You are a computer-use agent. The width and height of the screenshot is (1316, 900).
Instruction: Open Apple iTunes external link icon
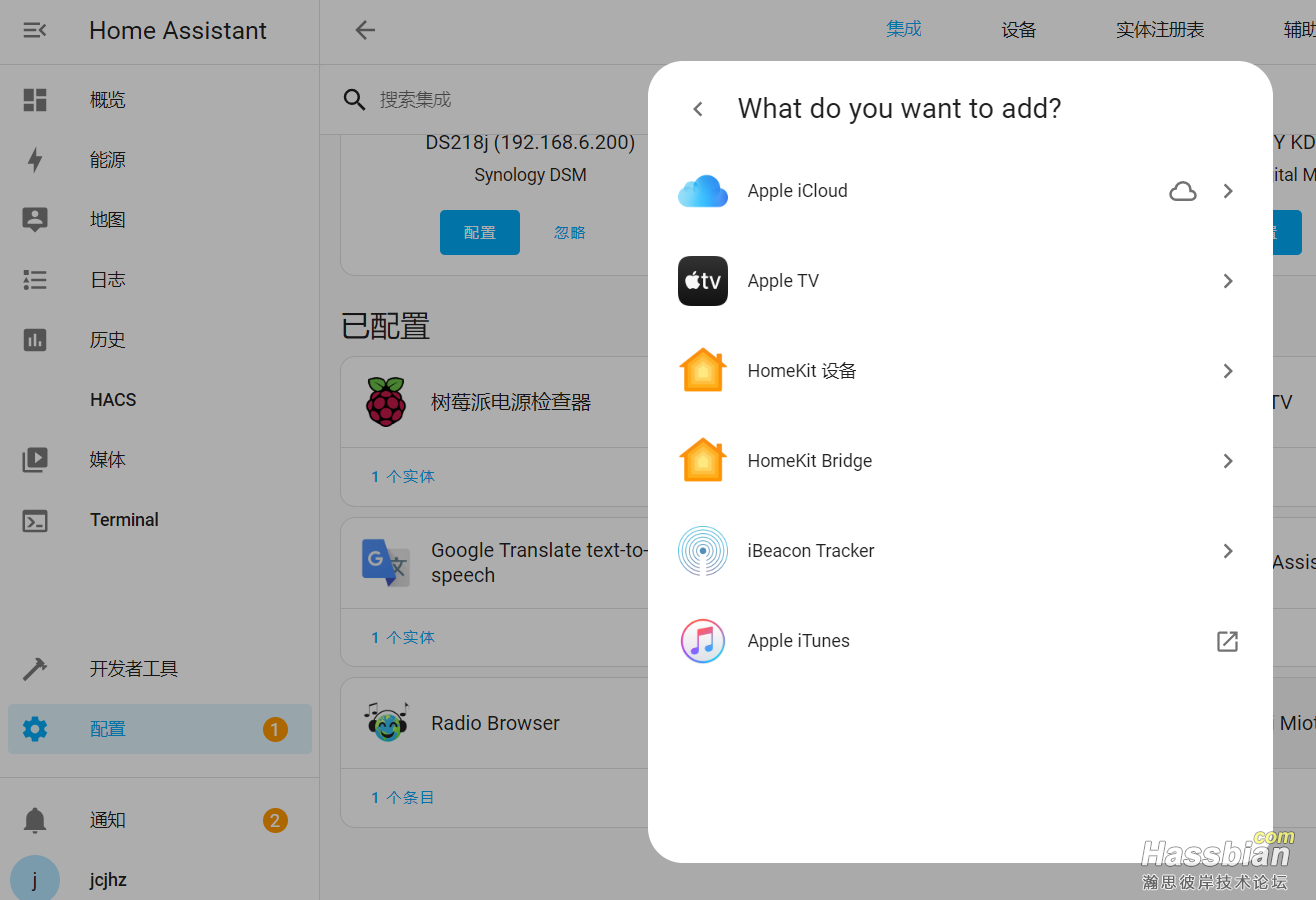pyautogui.click(x=1227, y=641)
